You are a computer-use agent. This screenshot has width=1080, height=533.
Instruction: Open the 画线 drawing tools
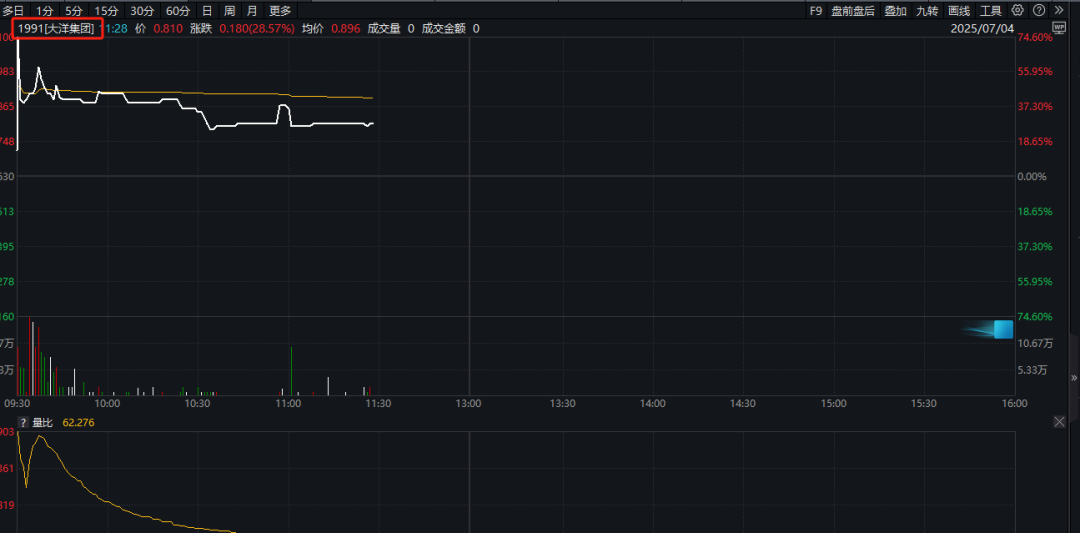[x=959, y=10]
